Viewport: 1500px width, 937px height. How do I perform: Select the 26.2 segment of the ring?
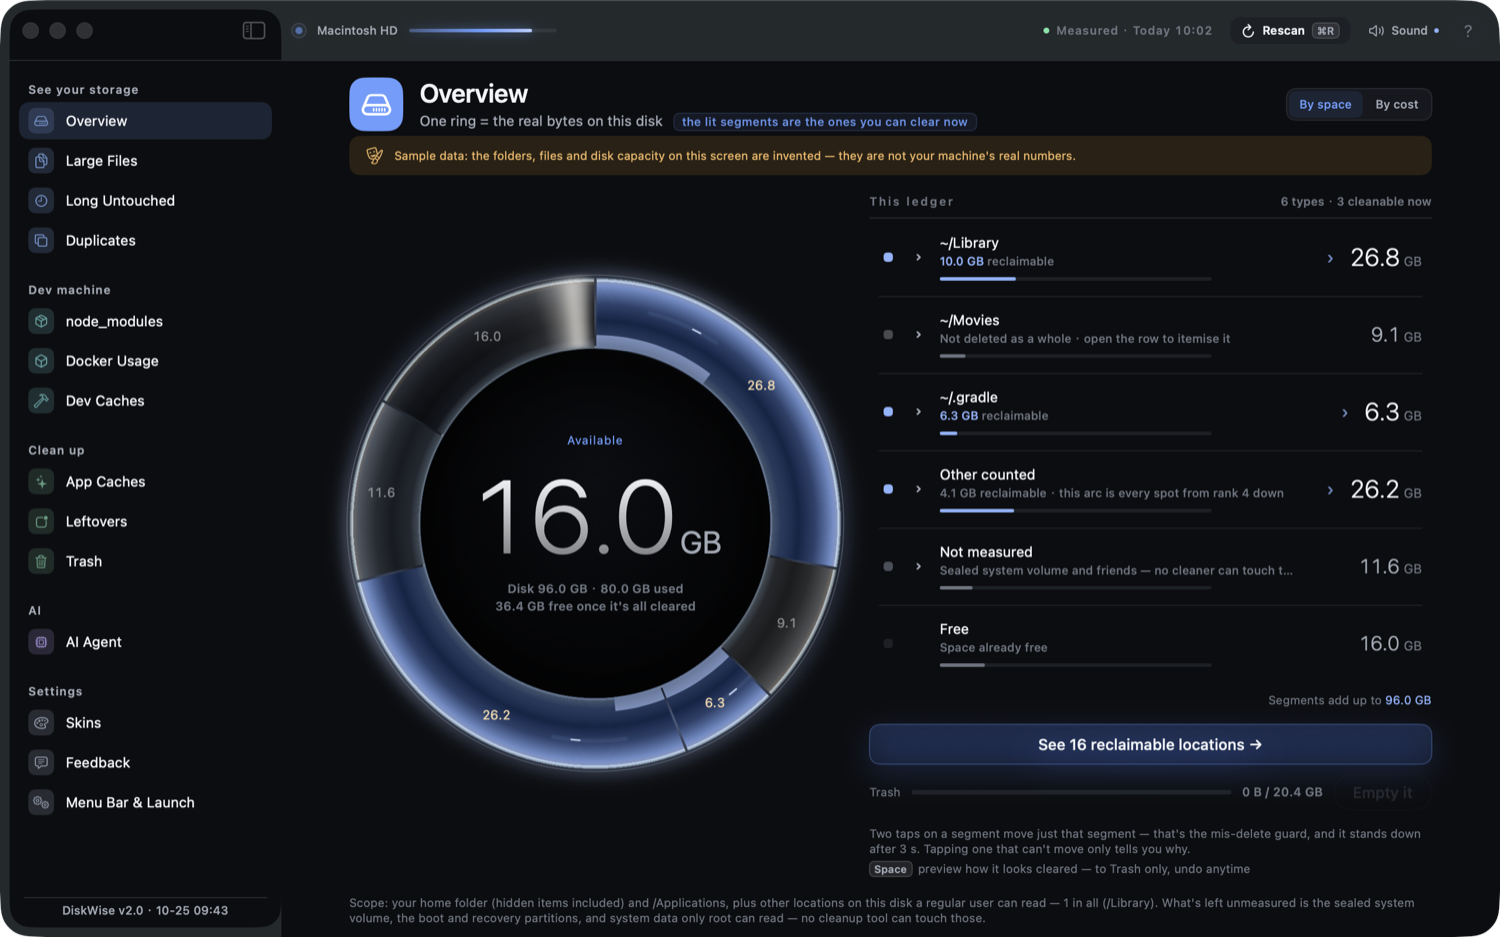pyautogui.click(x=497, y=715)
